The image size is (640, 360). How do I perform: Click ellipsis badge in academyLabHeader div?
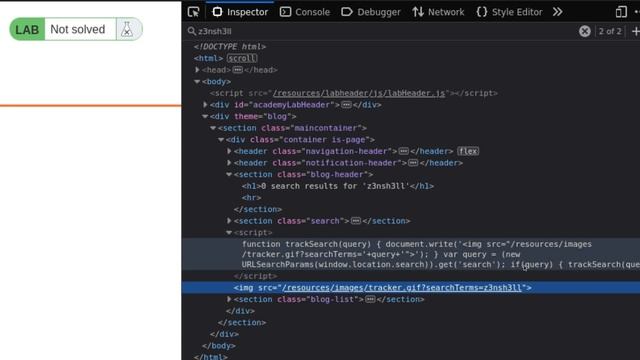346,105
